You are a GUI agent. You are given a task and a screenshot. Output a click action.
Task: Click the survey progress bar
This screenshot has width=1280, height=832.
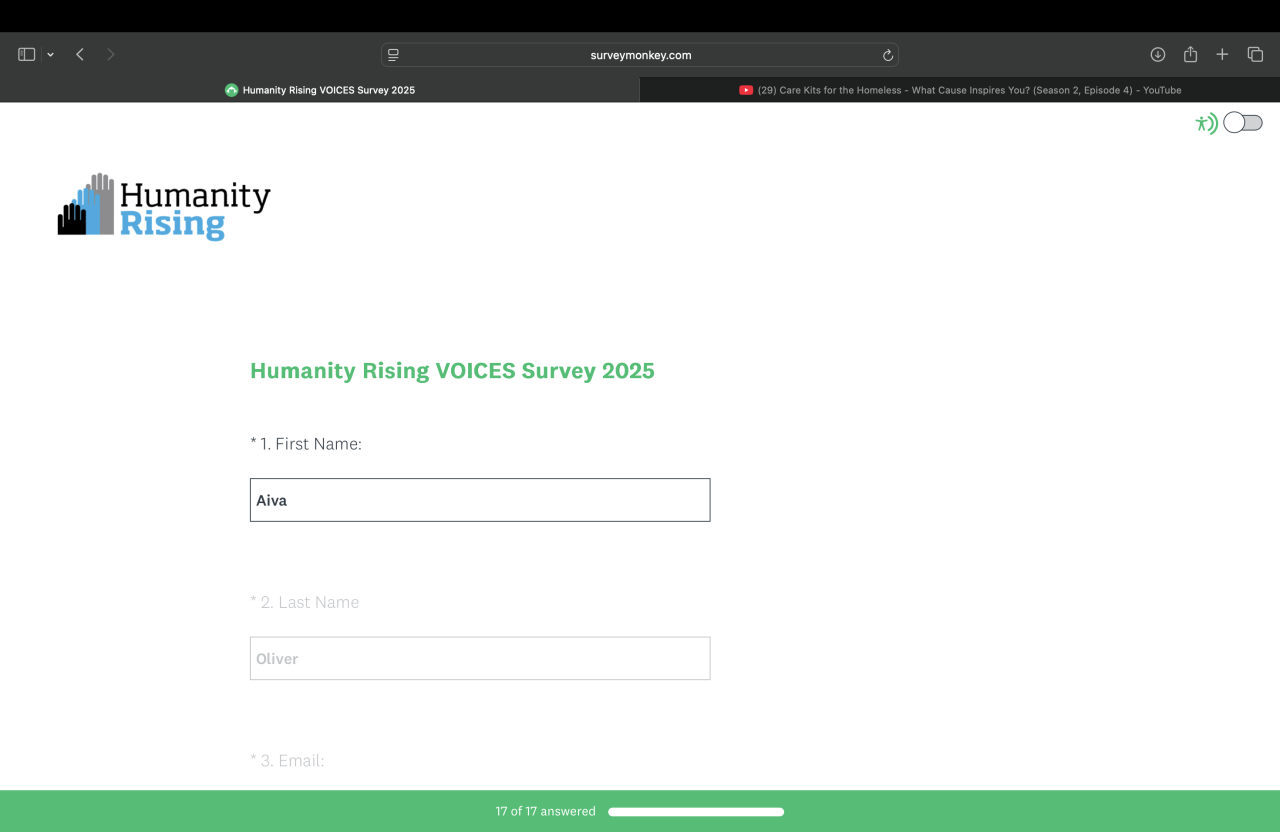[x=696, y=812]
